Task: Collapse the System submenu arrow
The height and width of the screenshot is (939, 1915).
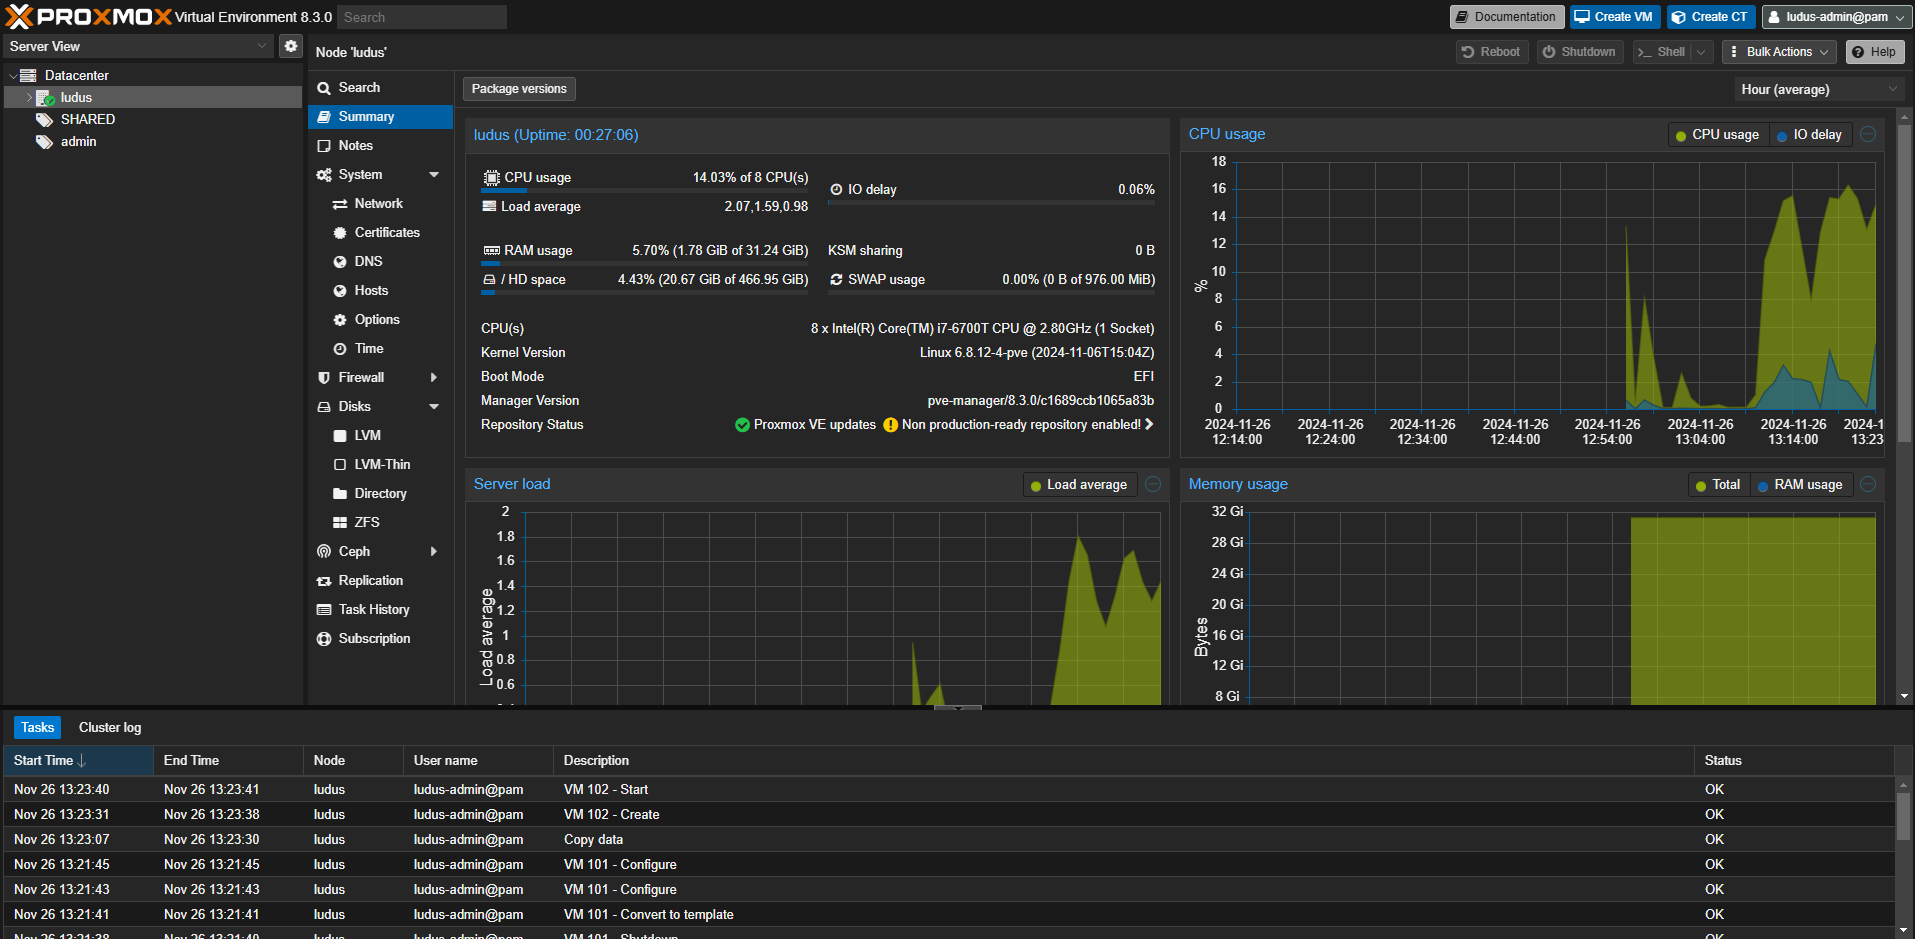Action: [x=434, y=175]
